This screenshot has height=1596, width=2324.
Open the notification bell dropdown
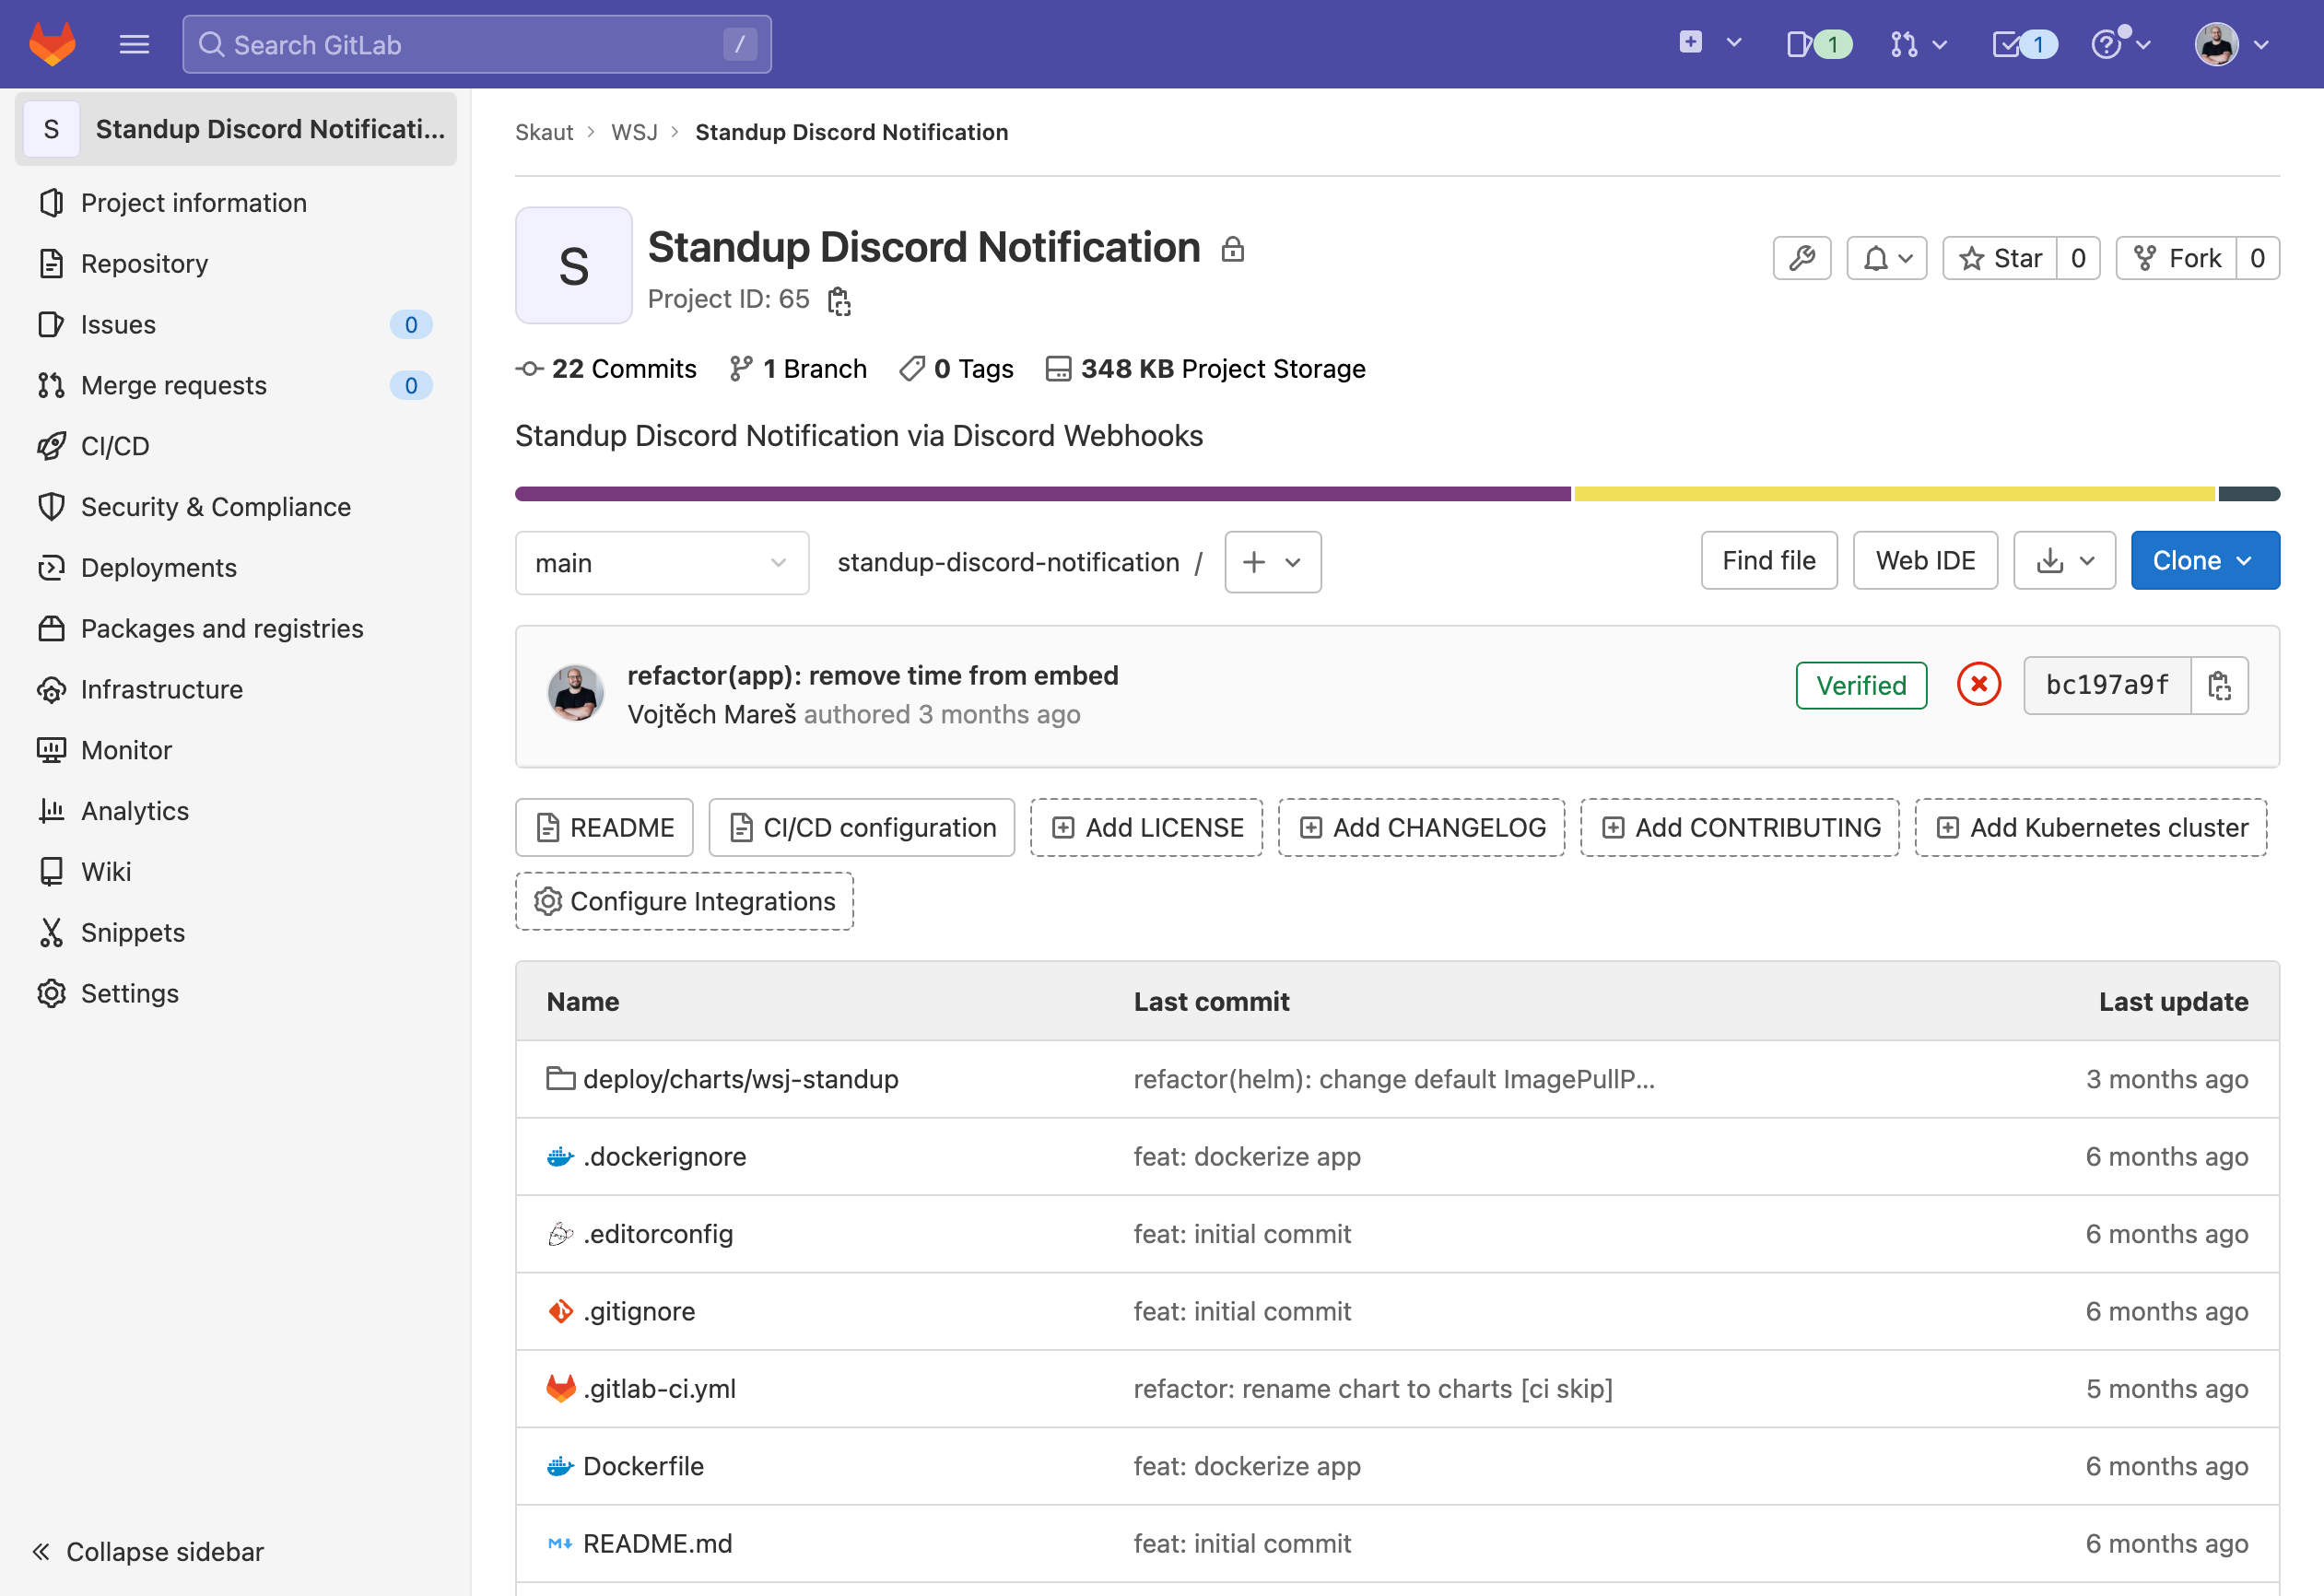pyautogui.click(x=1886, y=259)
